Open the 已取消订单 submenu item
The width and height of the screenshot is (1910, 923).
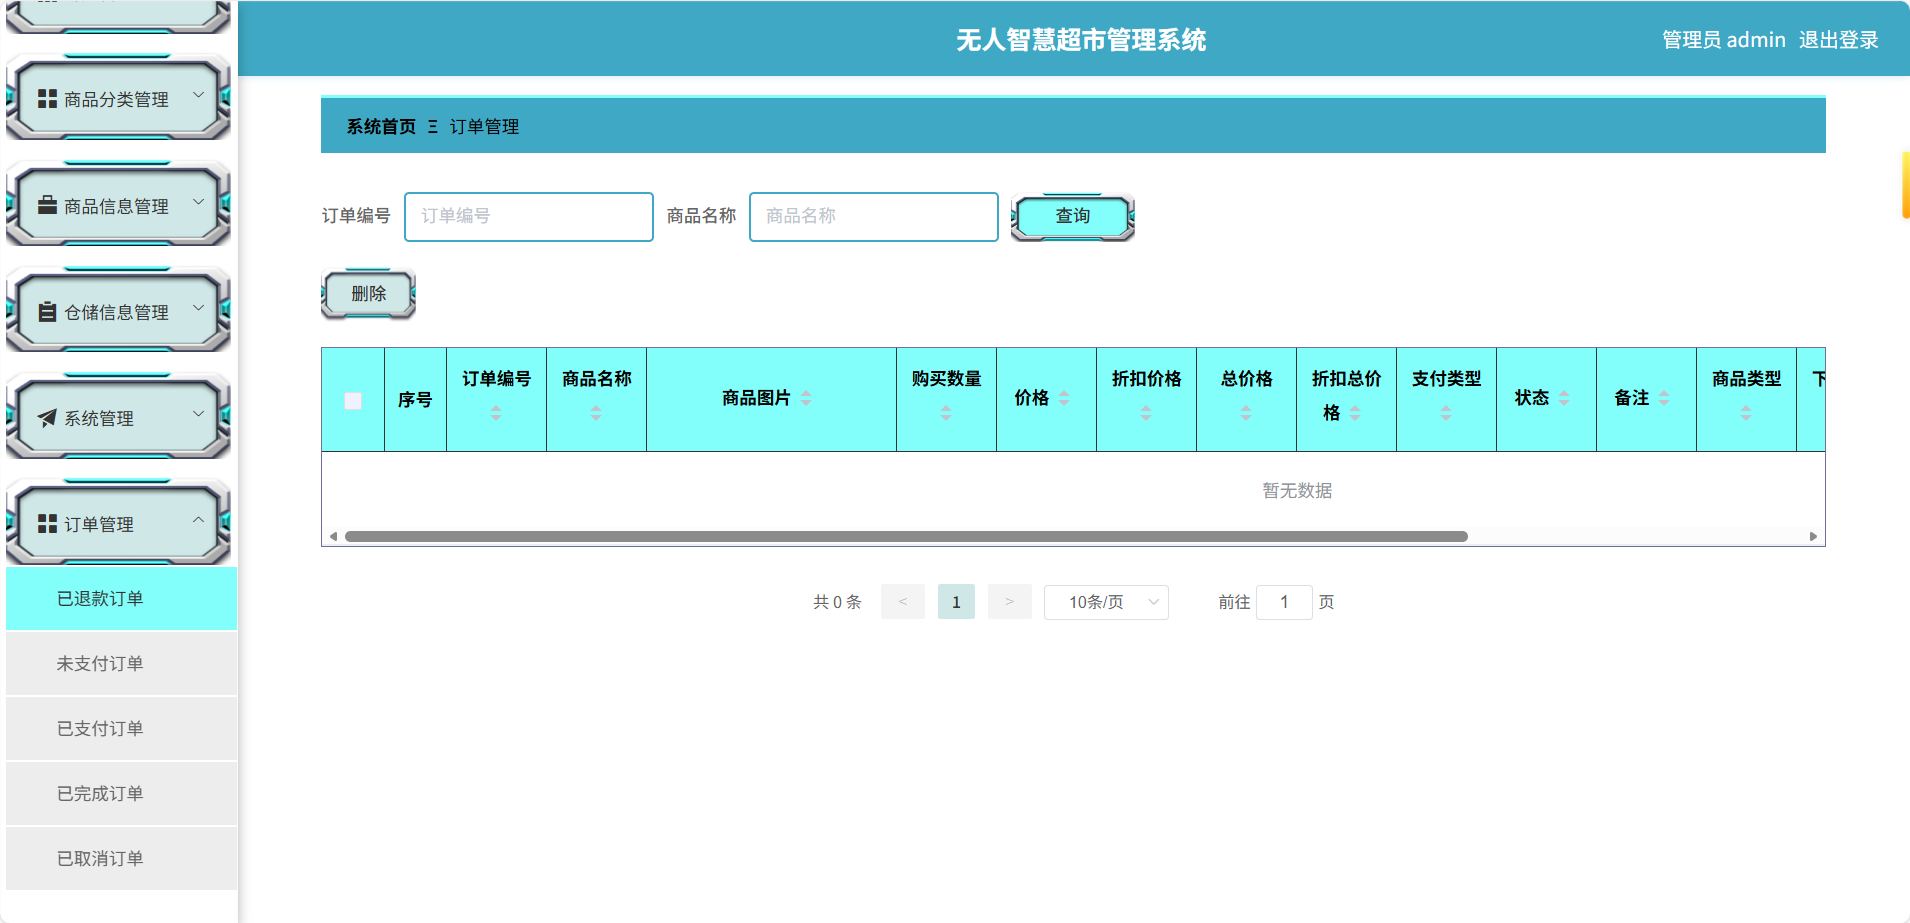click(121, 859)
